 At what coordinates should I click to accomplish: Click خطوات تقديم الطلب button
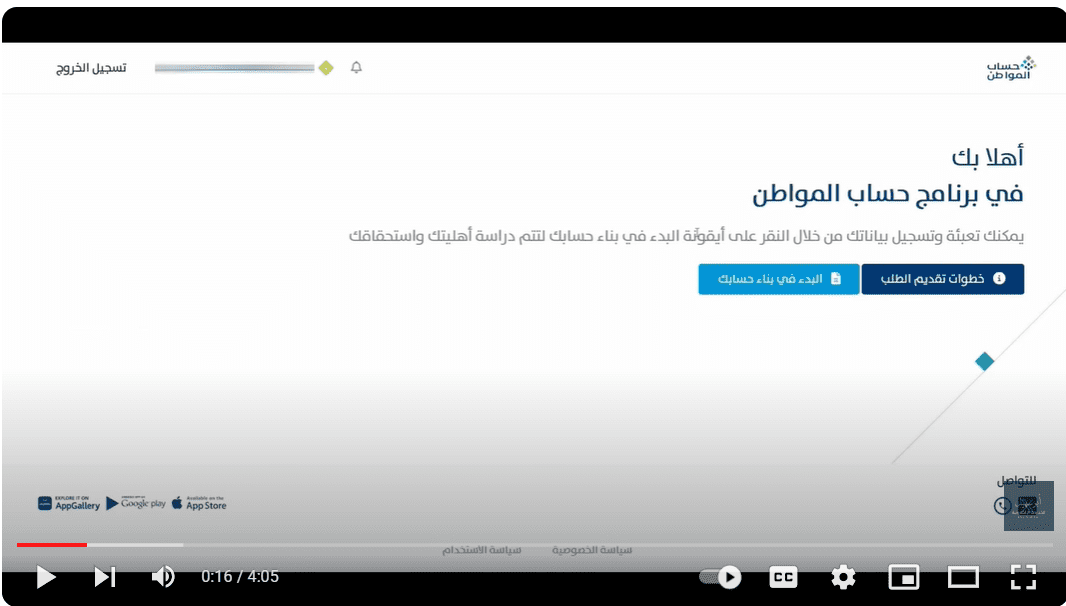942,279
